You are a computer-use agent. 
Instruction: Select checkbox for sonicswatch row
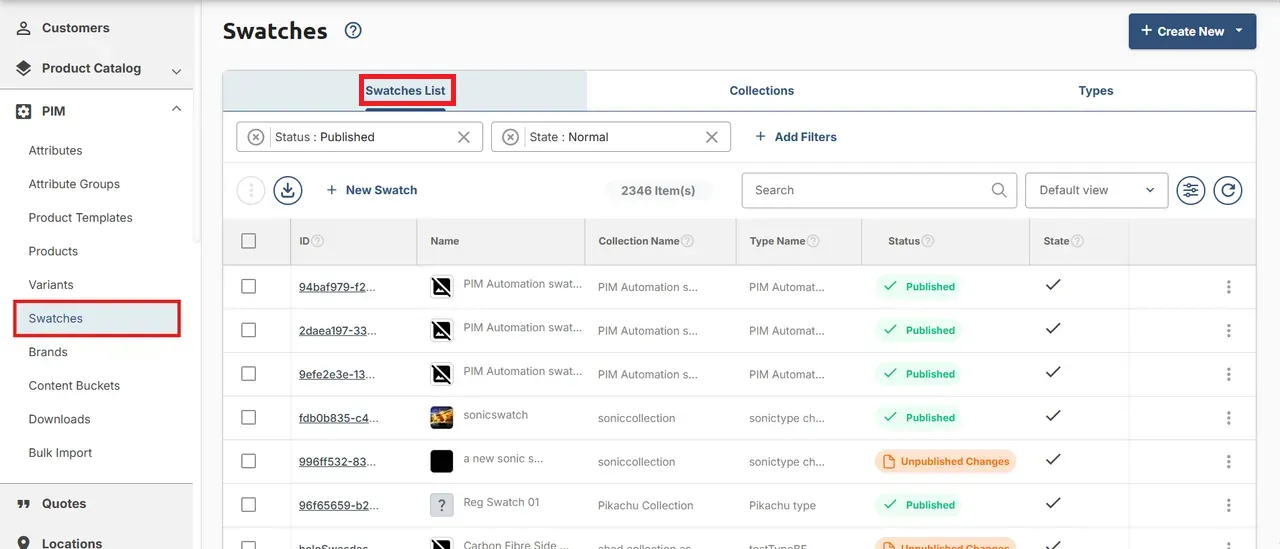(249, 417)
